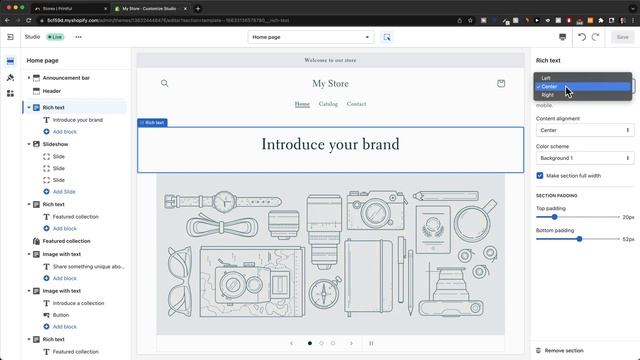Reload the browser page
The image size is (640, 360).
[x=29, y=20]
